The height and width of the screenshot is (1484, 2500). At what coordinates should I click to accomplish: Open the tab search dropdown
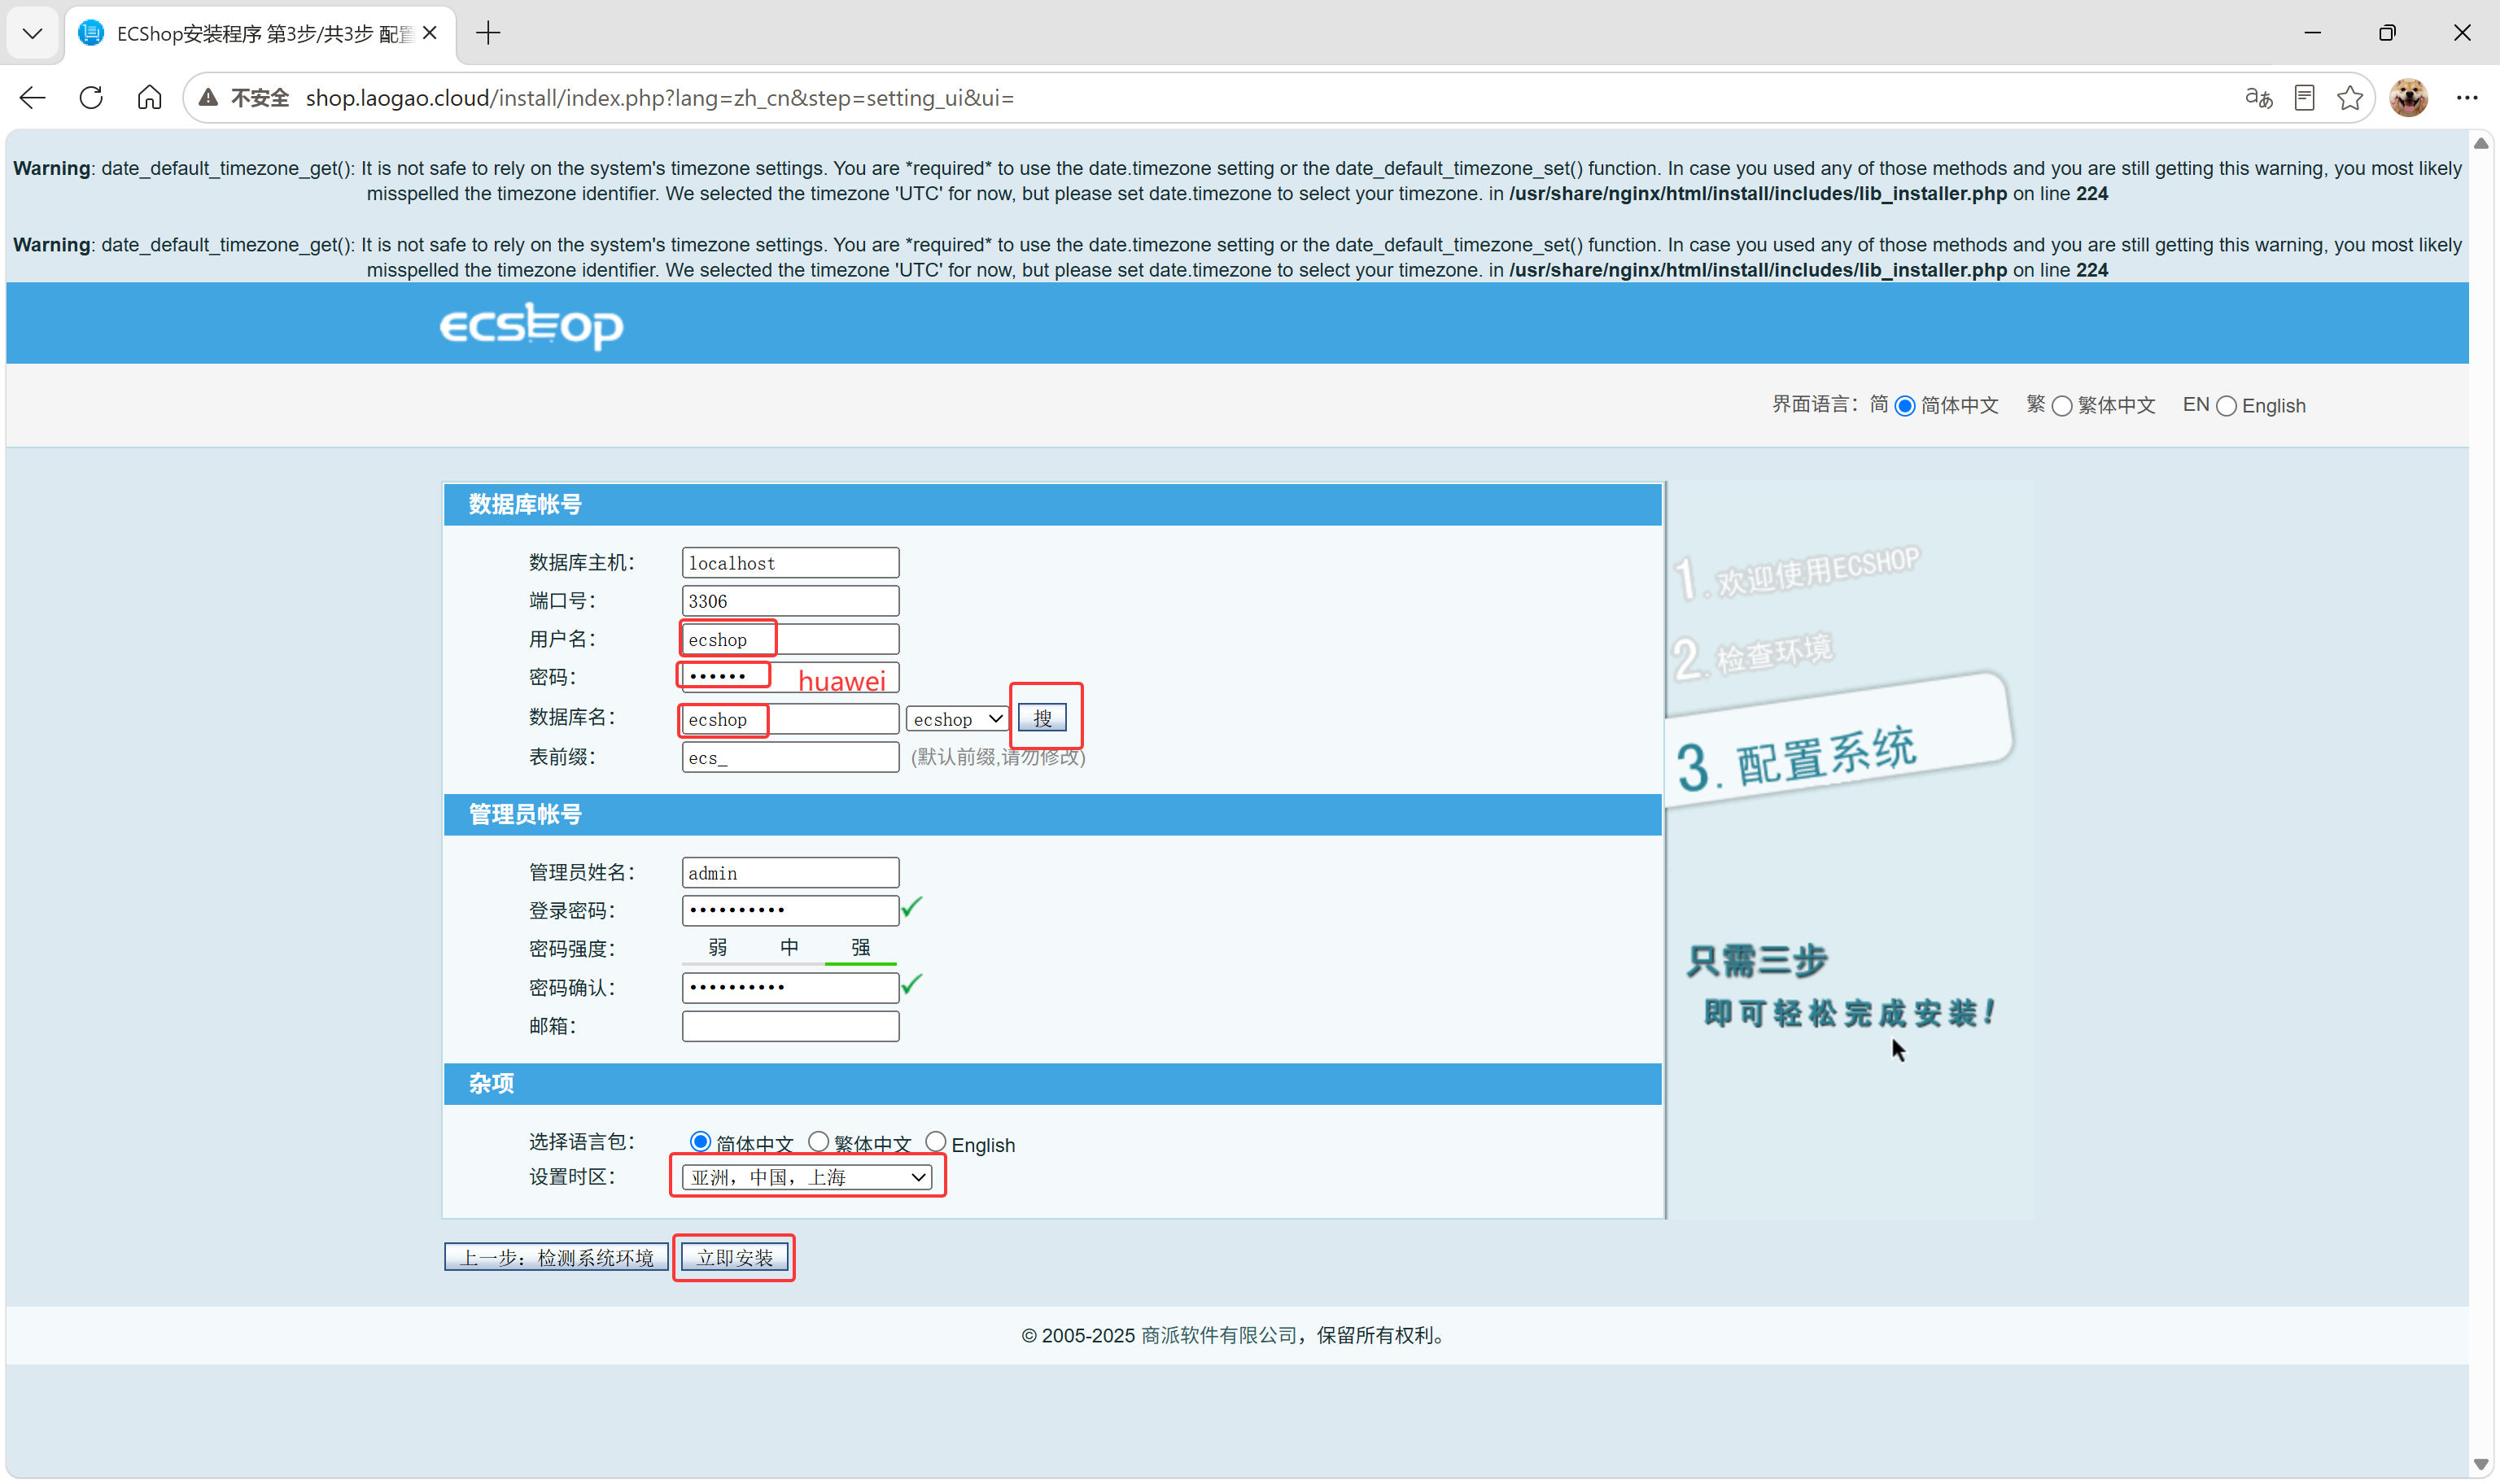[x=32, y=34]
